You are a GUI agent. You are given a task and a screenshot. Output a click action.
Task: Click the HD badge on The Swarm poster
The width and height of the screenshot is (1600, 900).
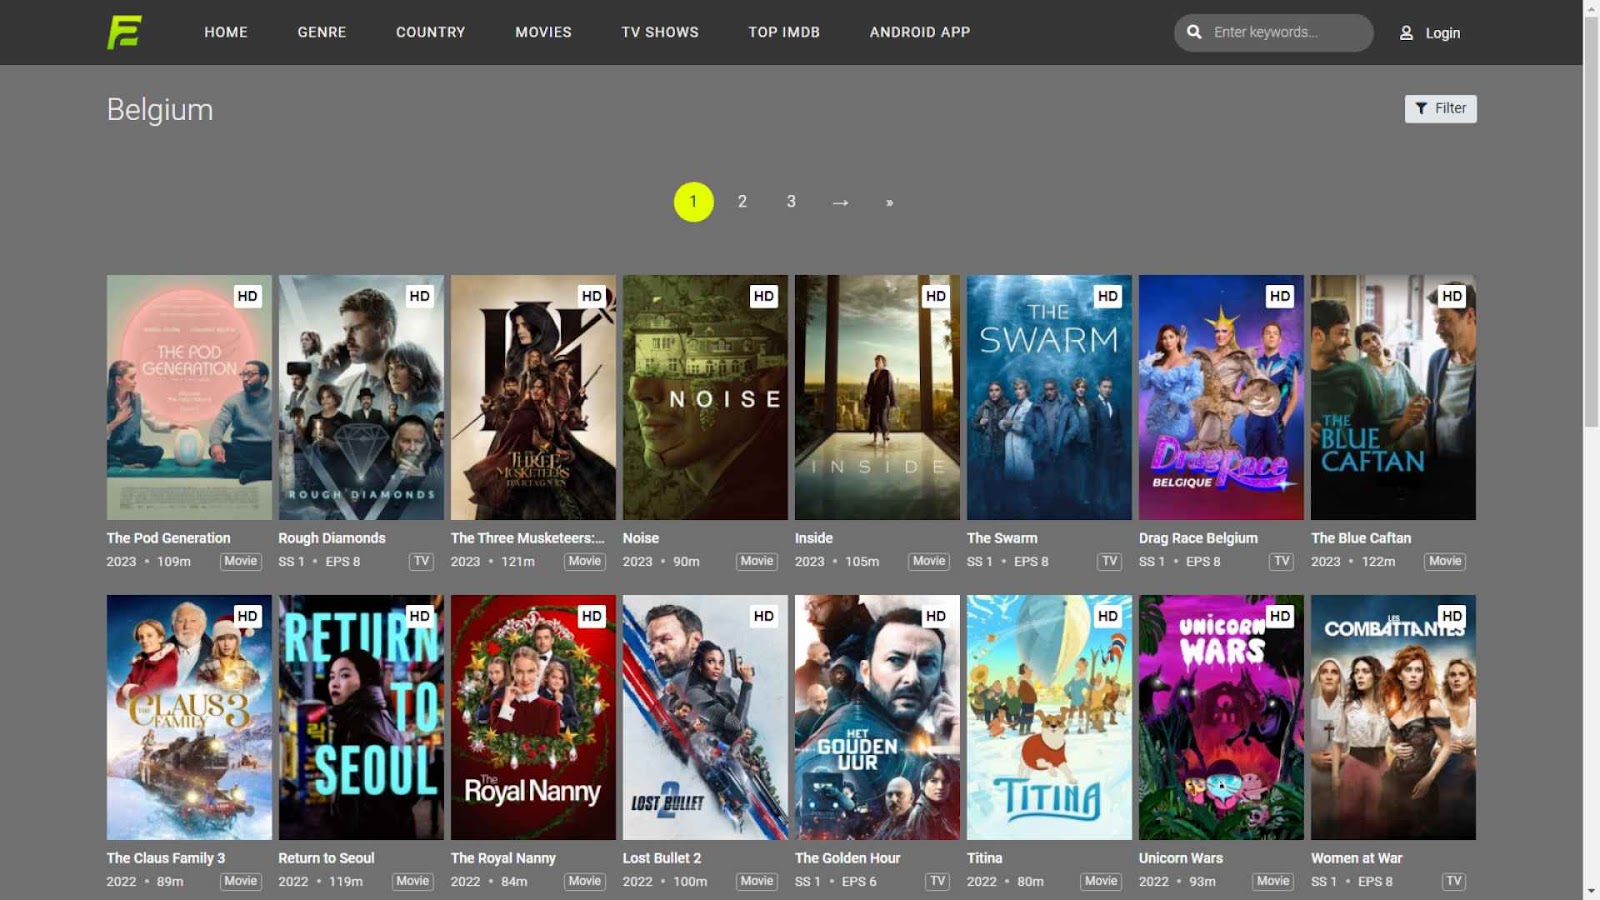pyautogui.click(x=1108, y=296)
